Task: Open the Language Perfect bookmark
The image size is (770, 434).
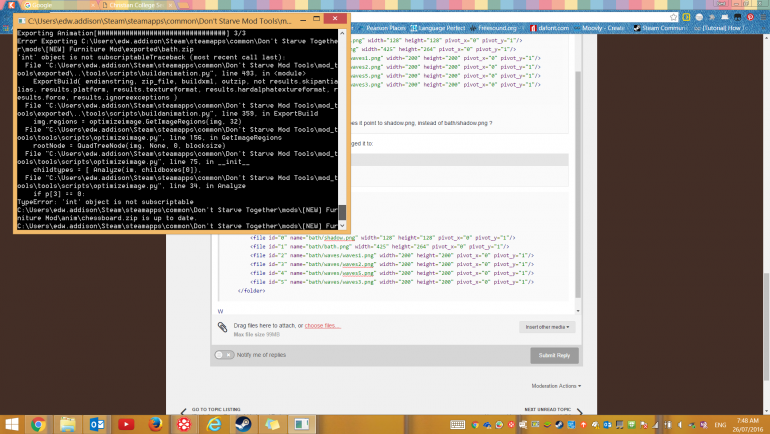Action: [438, 28]
